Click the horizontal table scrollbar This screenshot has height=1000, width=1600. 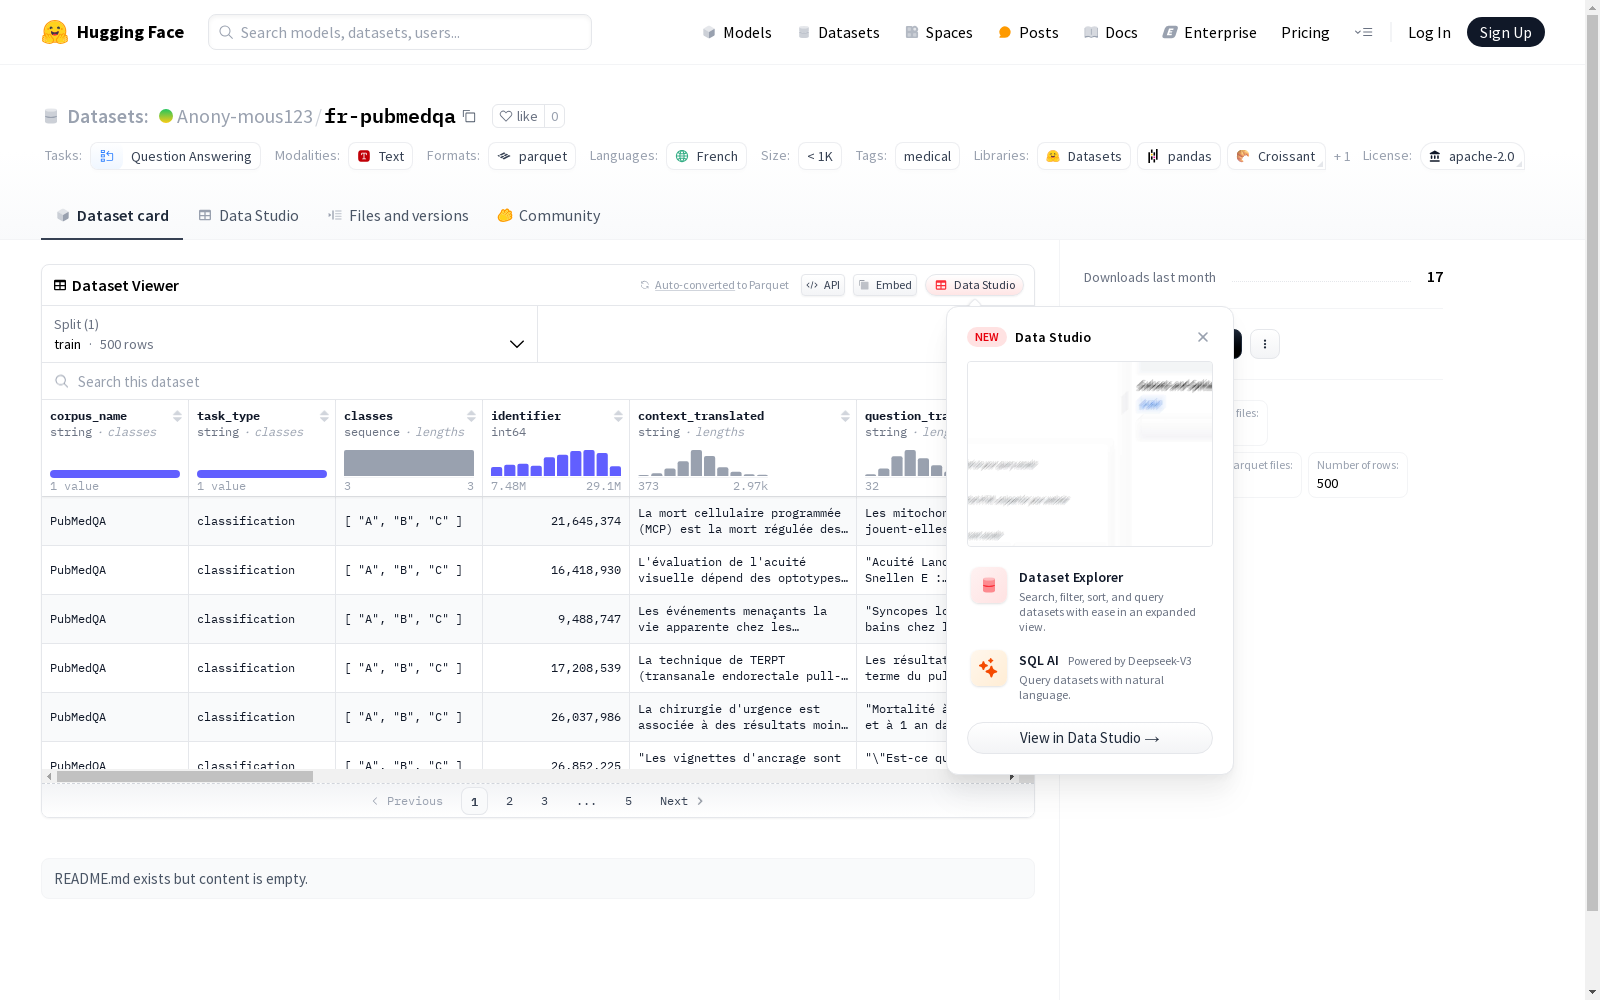pos(185,776)
